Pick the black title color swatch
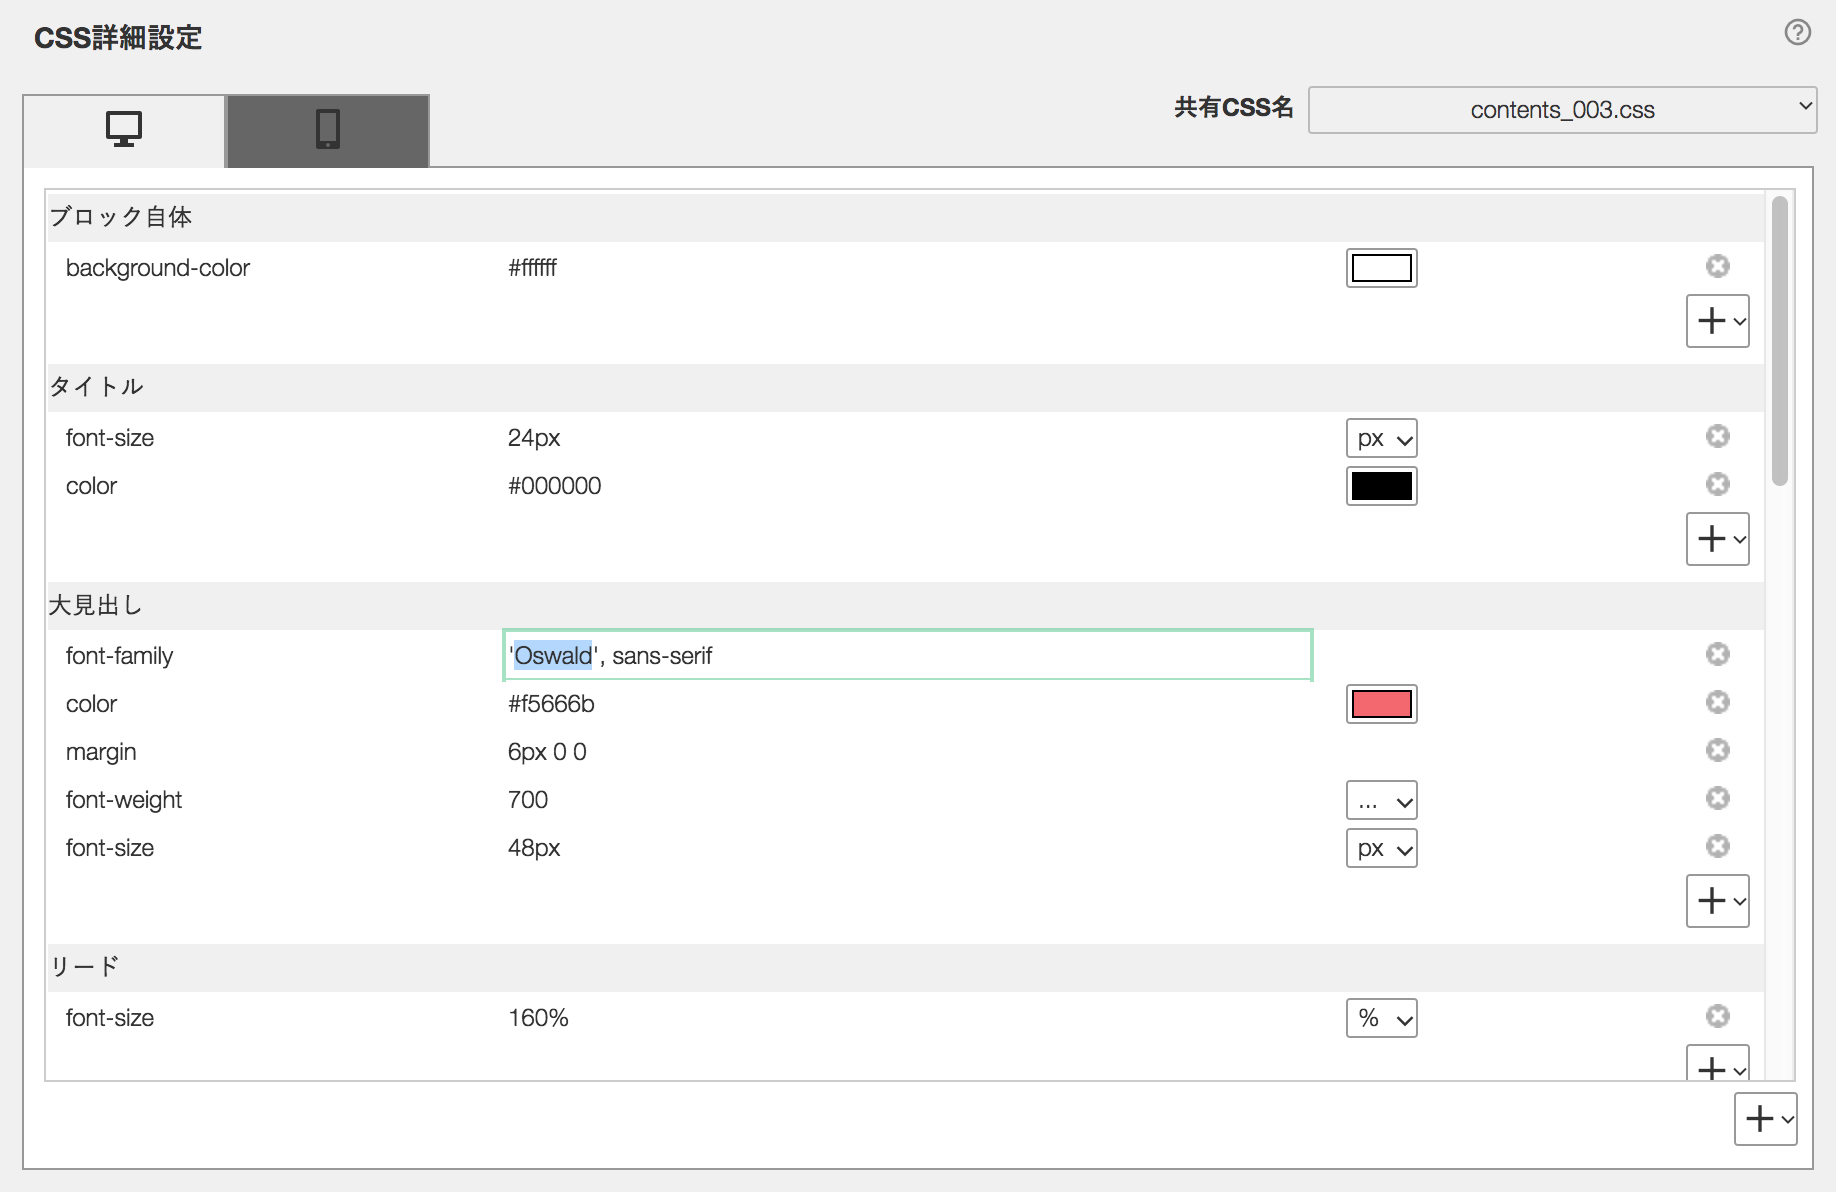This screenshot has height=1192, width=1836. tap(1381, 486)
